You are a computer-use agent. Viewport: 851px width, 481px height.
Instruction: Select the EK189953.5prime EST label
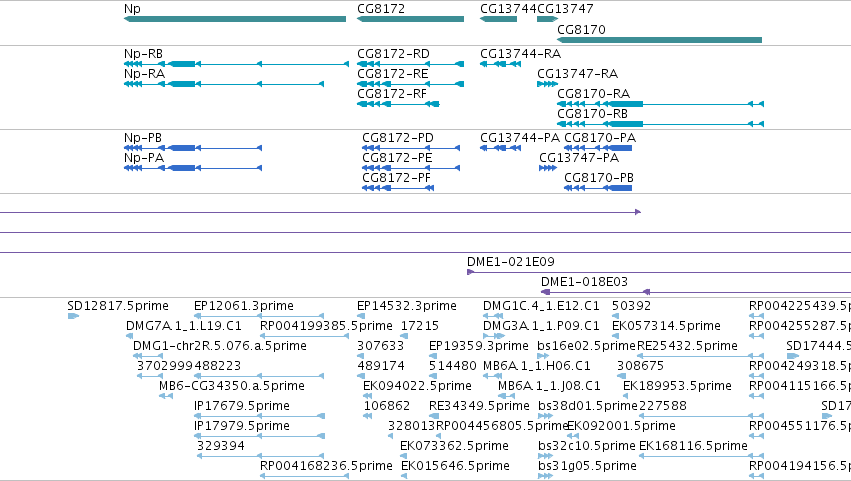pyautogui.click(x=677, y=386)
